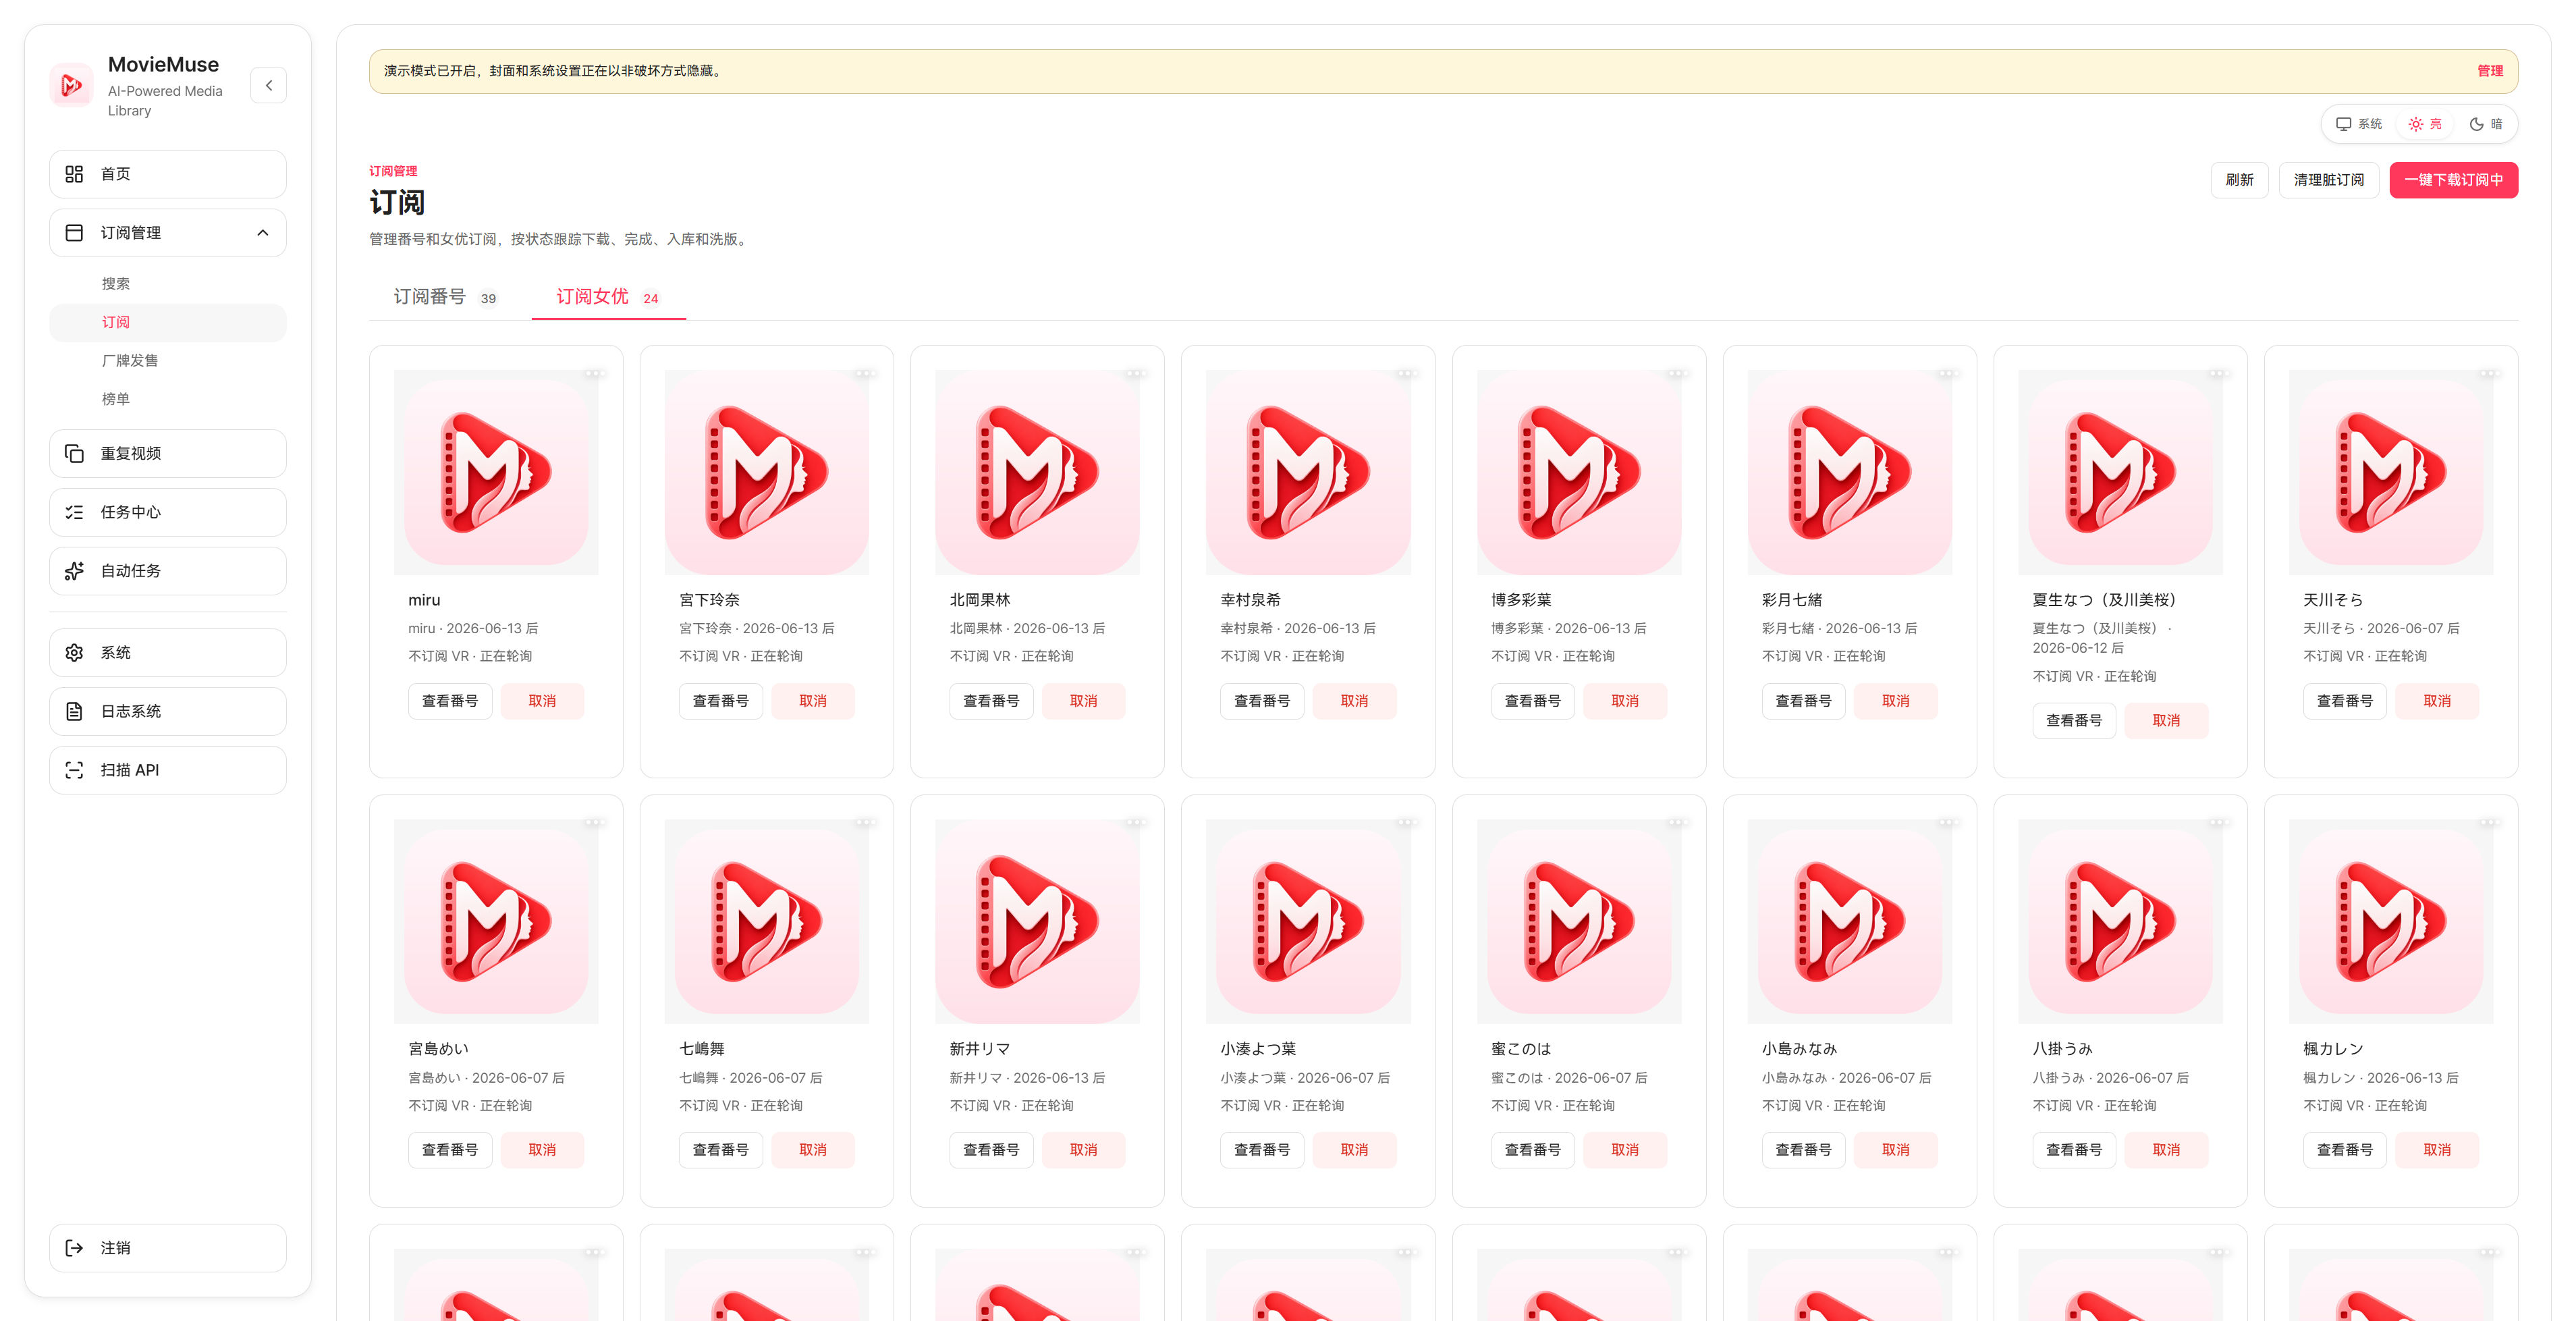Open 任务中心 task center

[x=168, y=512]
